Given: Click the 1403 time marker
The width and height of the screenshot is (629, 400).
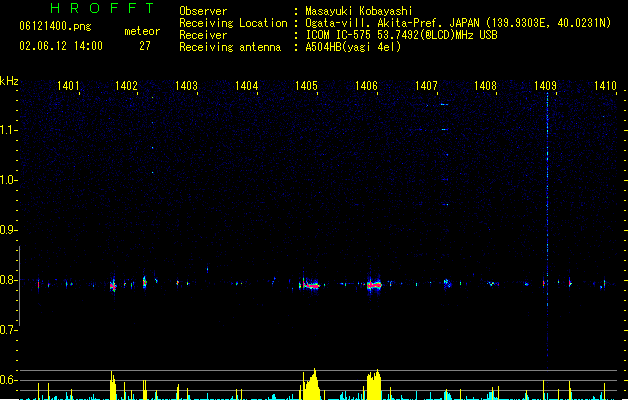Looking at the screenshot, I should (187, 86).
